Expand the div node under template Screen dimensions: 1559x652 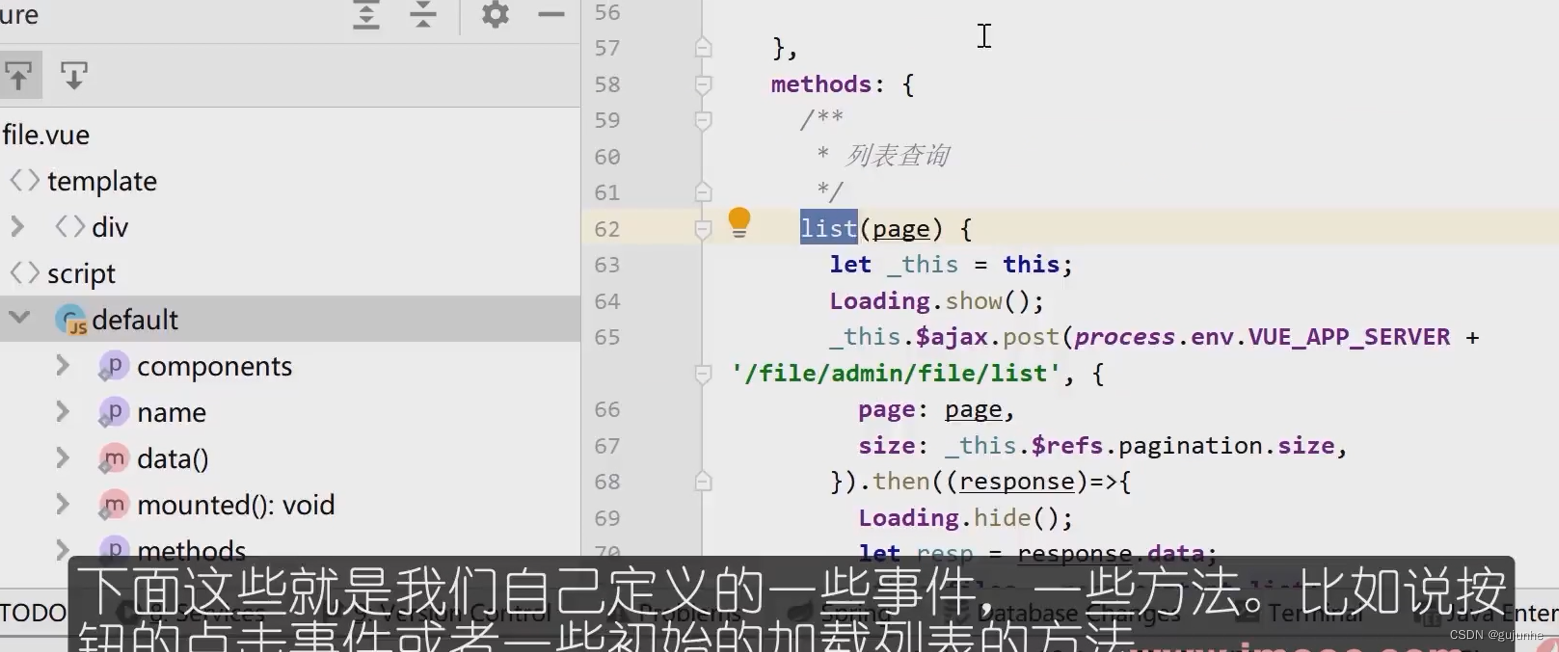[17, 227]
